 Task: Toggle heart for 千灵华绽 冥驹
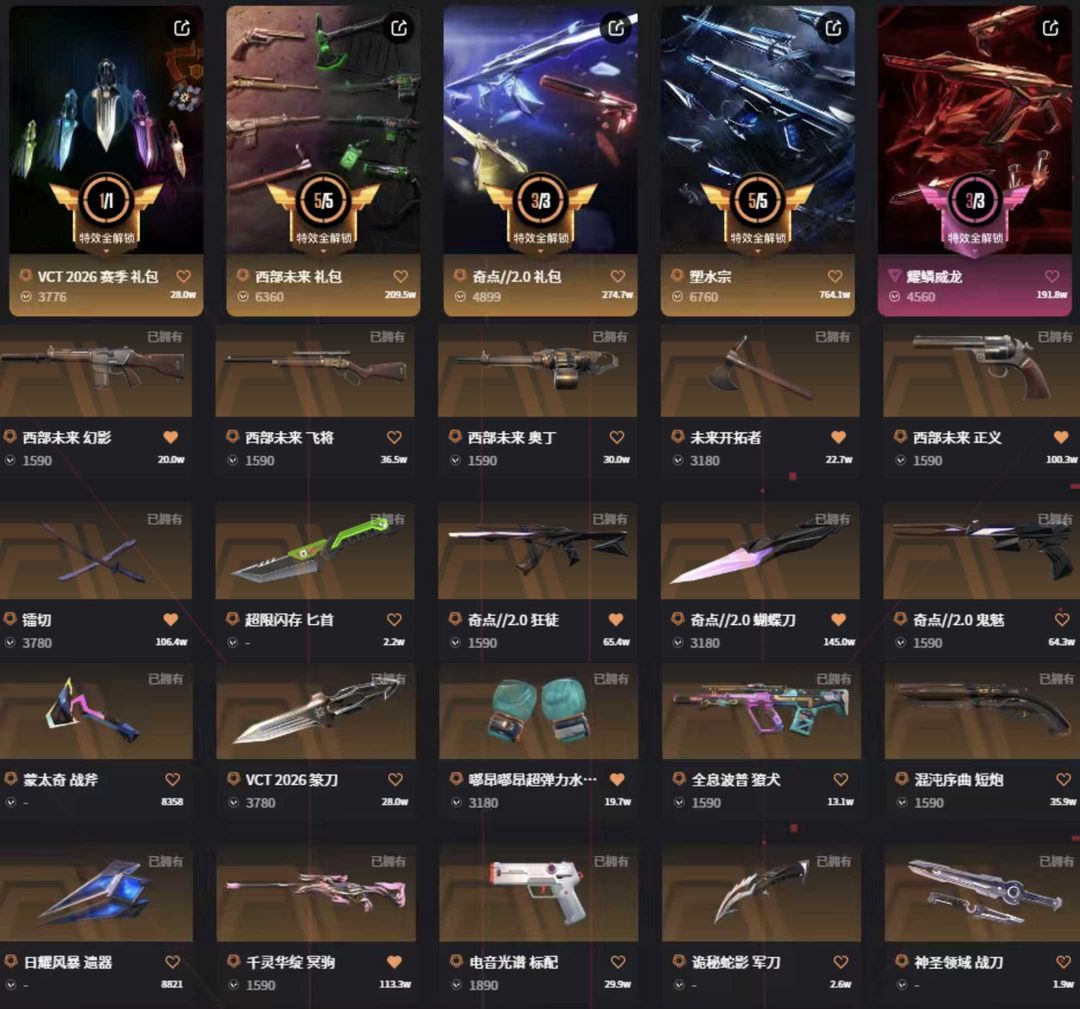pos(394,961)
